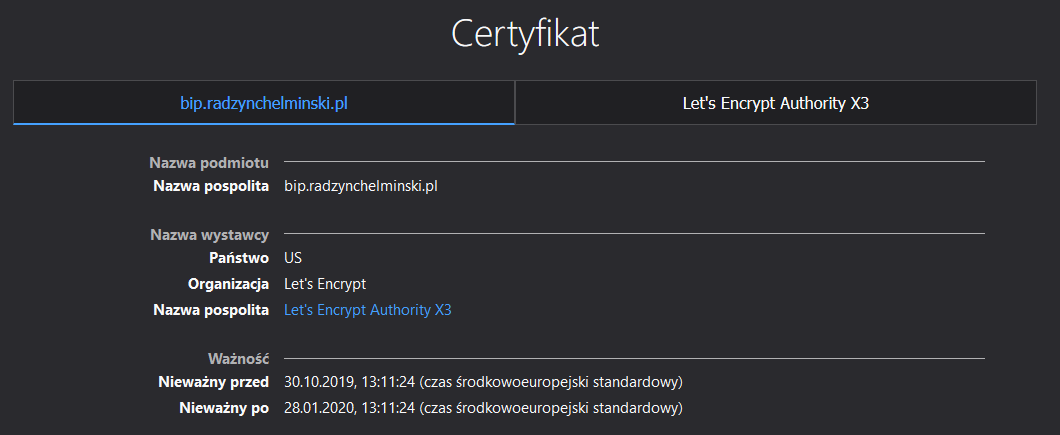Image resolution: width=1060 pixels, height=435 pixels.
Task: Click the divider line beside Ważność heading
Action: (634, 358)
